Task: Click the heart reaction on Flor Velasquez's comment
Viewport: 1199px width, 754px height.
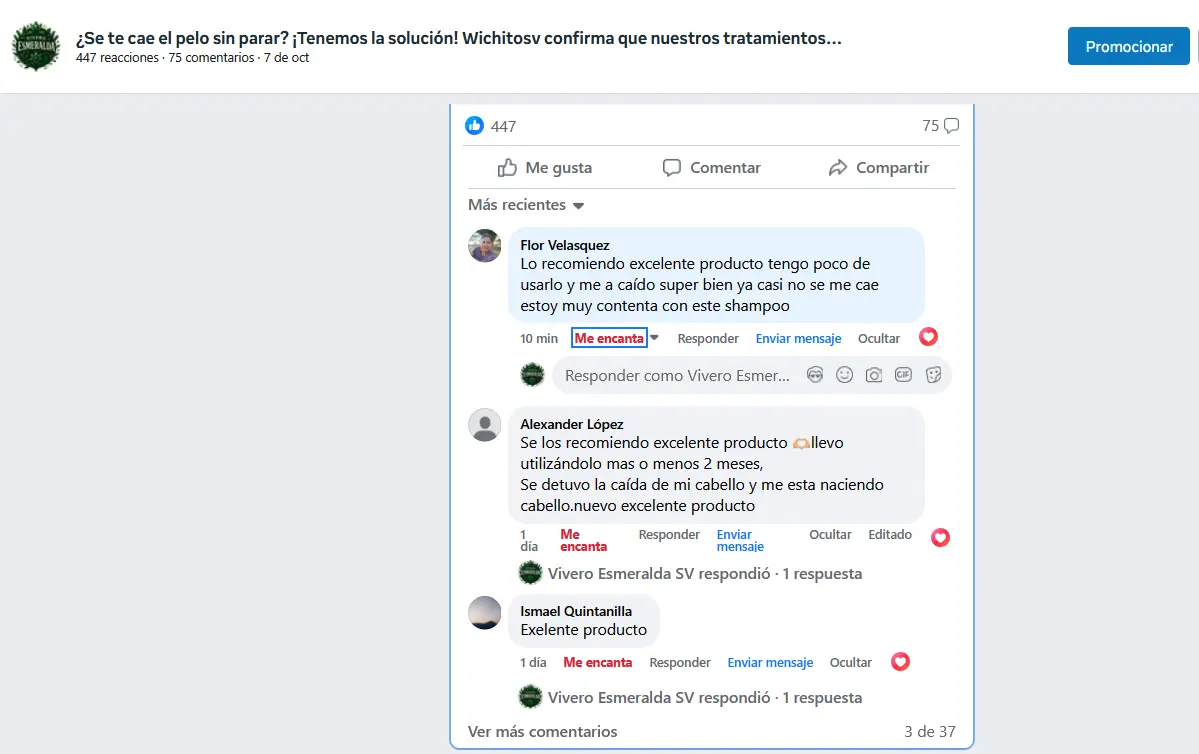Action: [x=928, y=336]
